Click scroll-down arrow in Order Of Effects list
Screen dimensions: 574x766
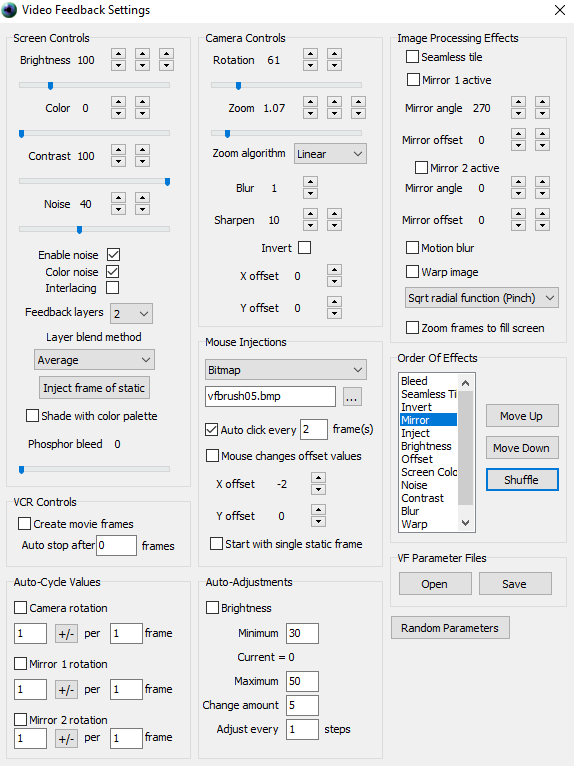point(466,523)
